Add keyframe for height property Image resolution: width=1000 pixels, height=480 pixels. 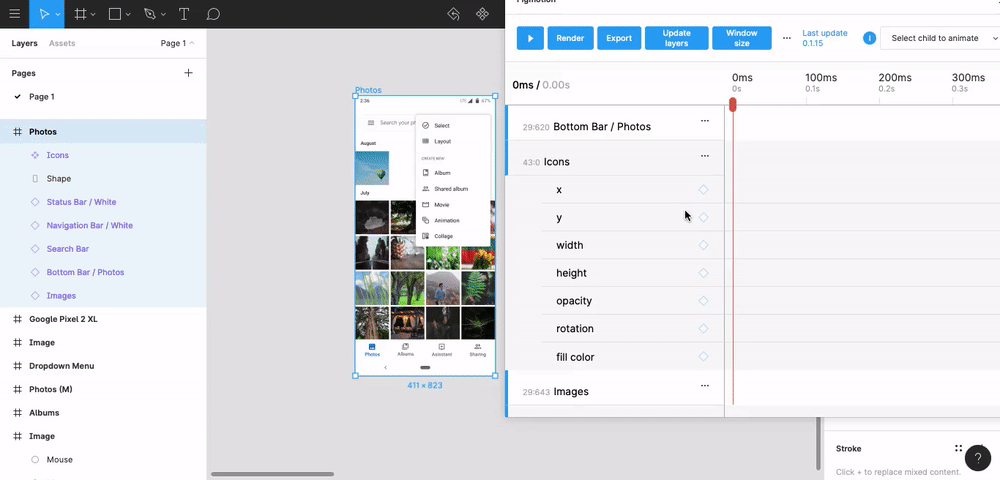point(703,273)
